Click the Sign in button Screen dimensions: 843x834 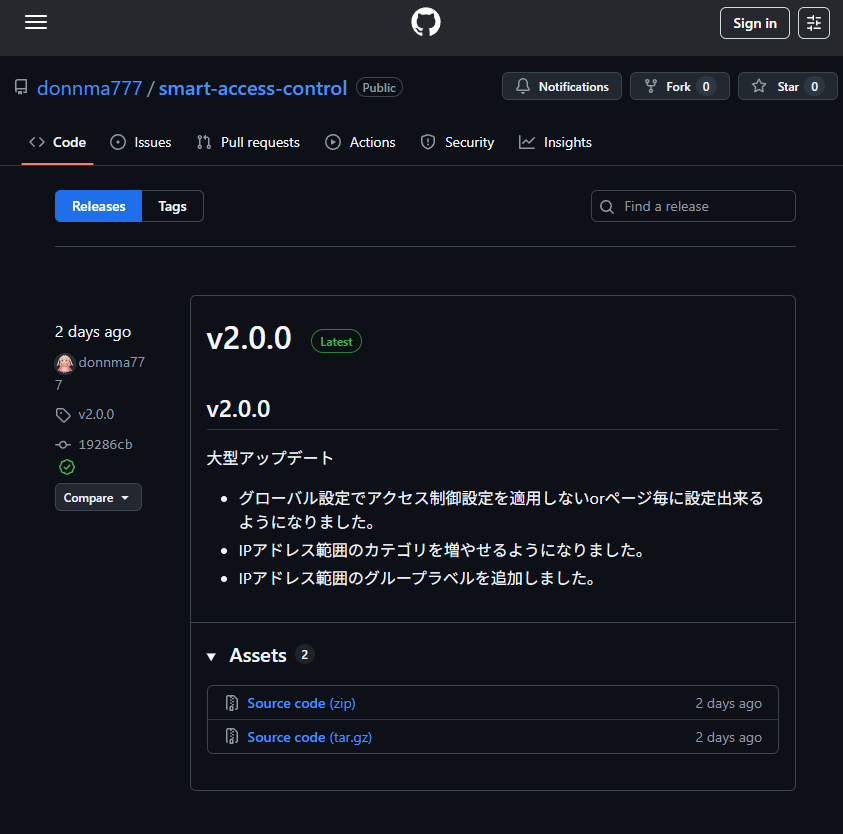(754, 23)
